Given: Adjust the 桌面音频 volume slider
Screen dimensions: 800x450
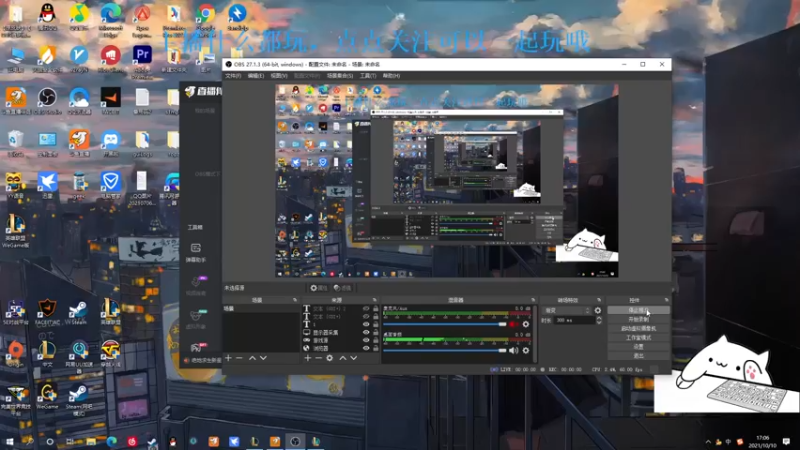Looking at the screenshot, I should click(x=444, y=351).
